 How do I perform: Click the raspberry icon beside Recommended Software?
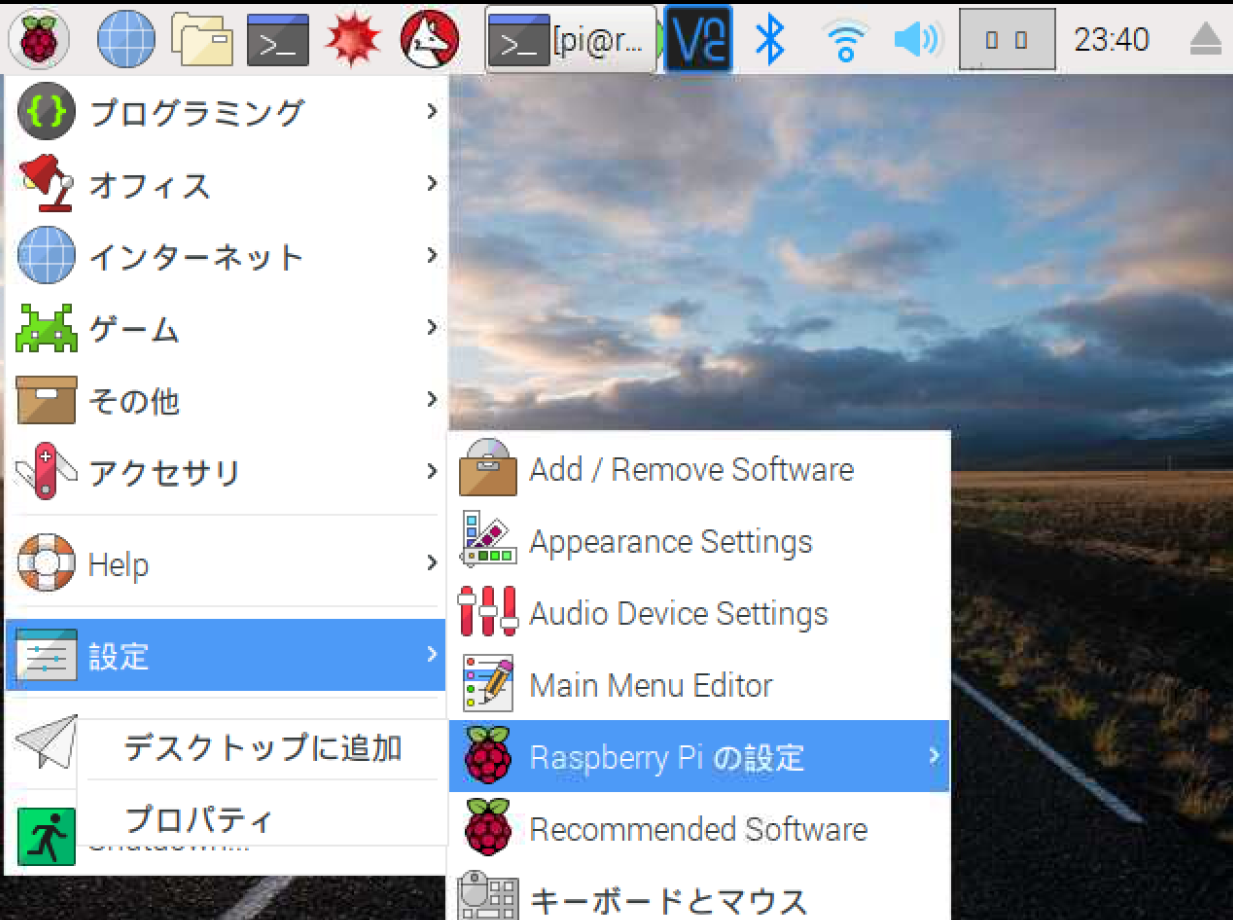coord(488,828)
